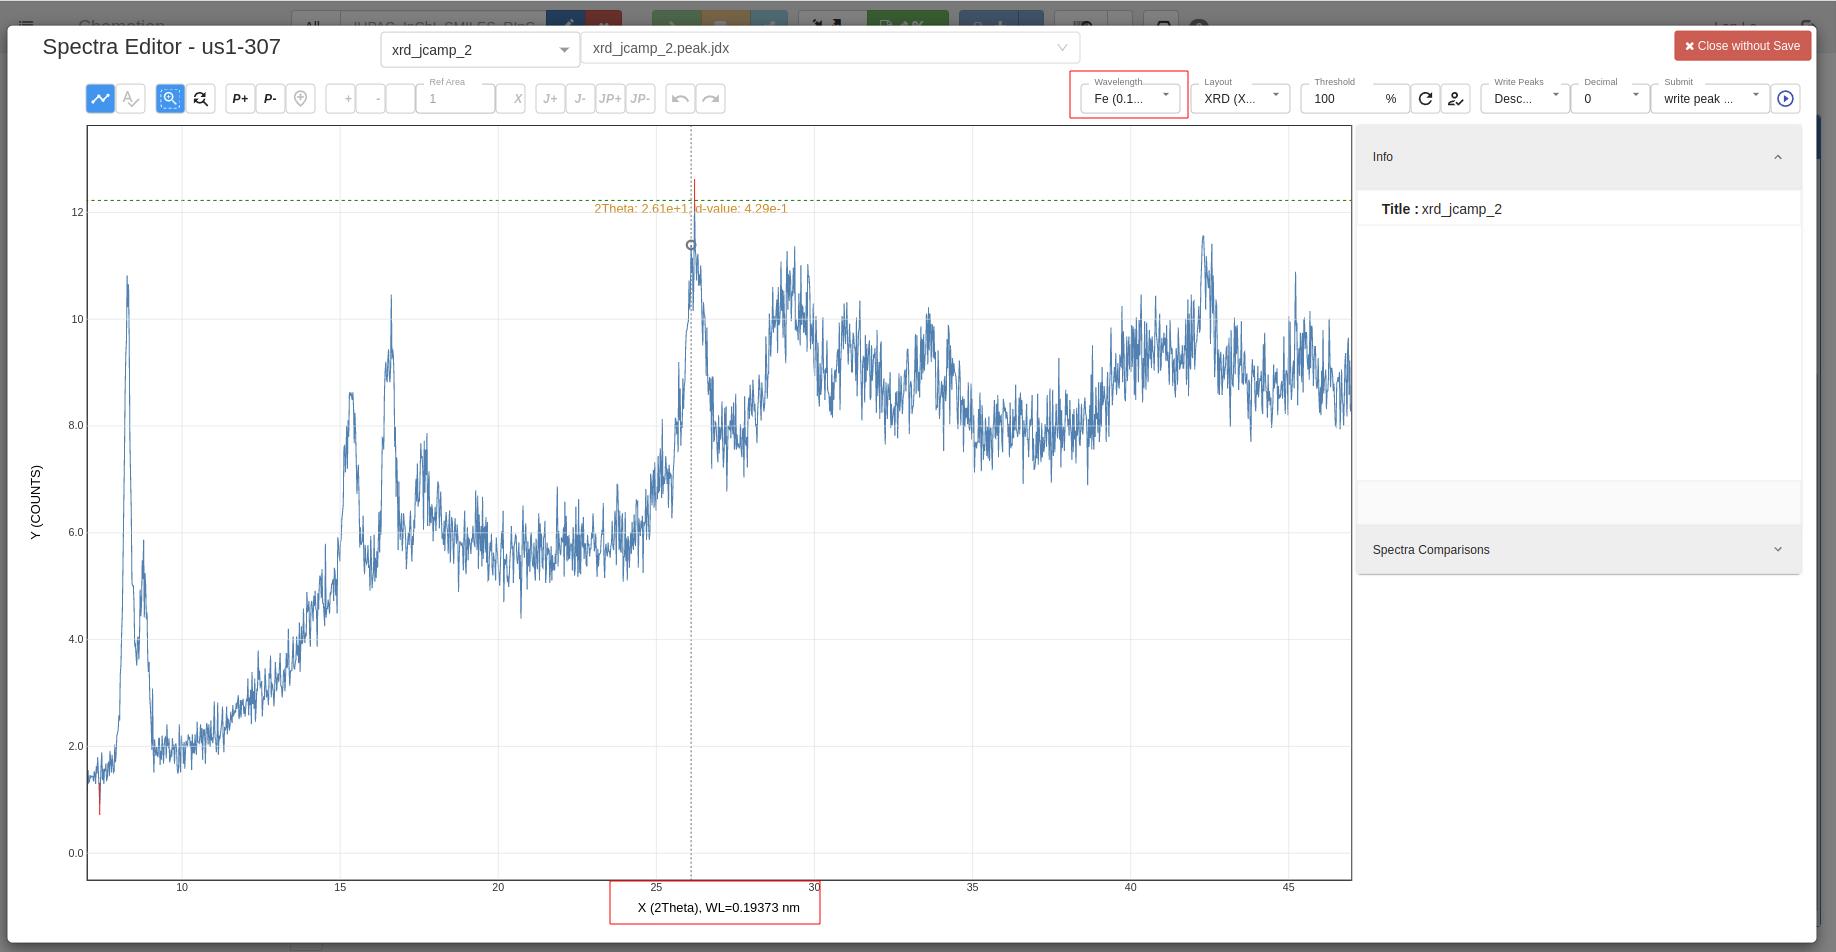Open the Wavelength dropdown showing Fe
Viewport: 1836px width, 952px height.
(x=1128, y=96)
